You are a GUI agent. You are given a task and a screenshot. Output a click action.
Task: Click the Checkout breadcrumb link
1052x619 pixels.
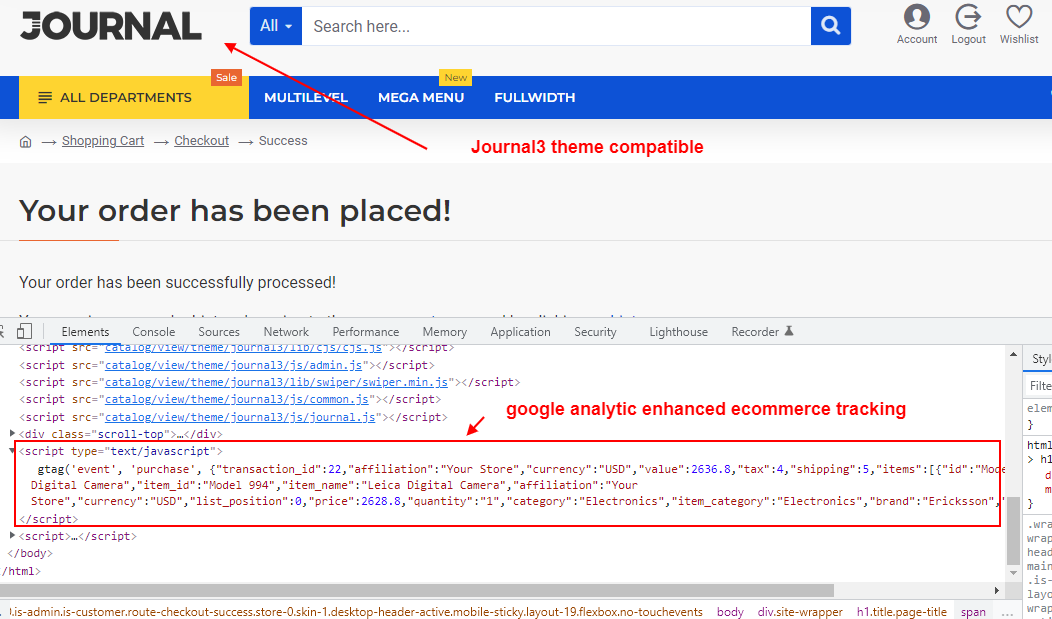(201, 141)
